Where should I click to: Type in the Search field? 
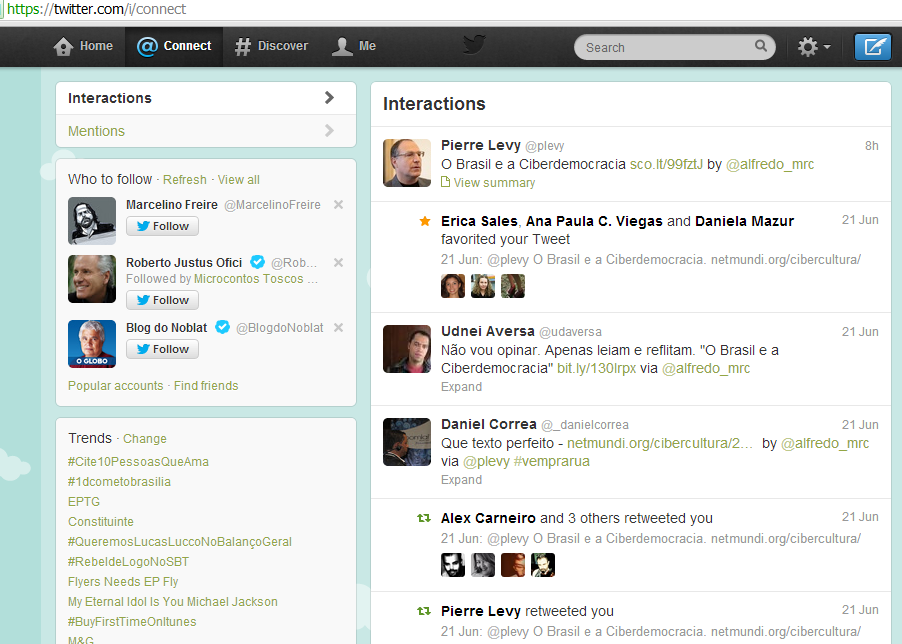pyautogui.click(x=665, y=47)
